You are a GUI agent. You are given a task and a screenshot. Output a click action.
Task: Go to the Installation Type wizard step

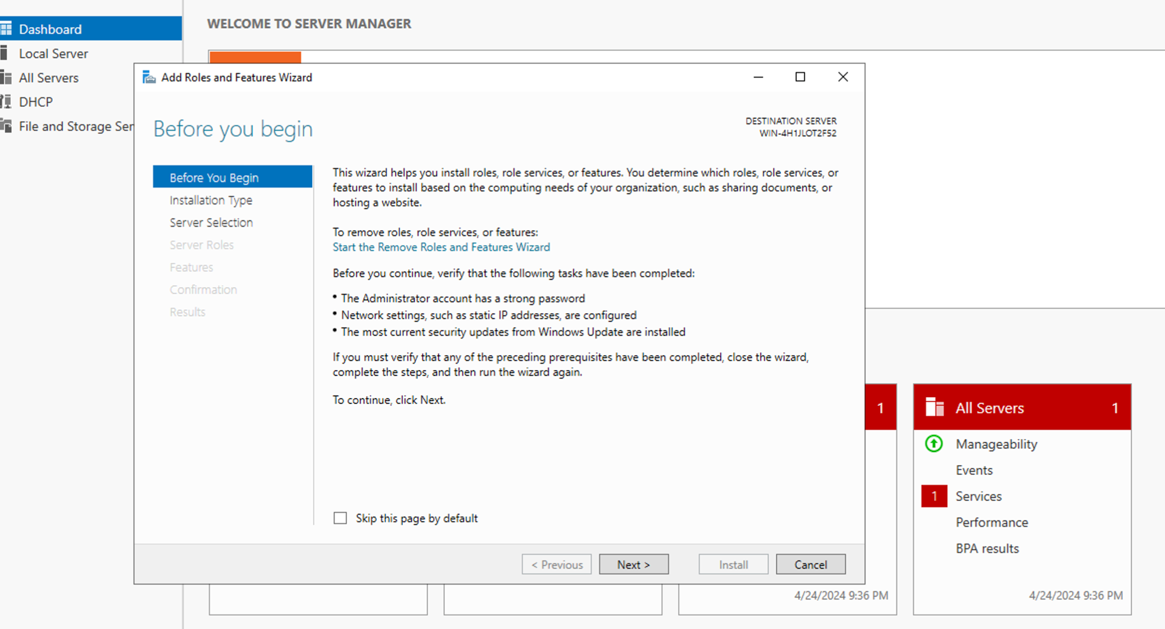pos(211,201)
